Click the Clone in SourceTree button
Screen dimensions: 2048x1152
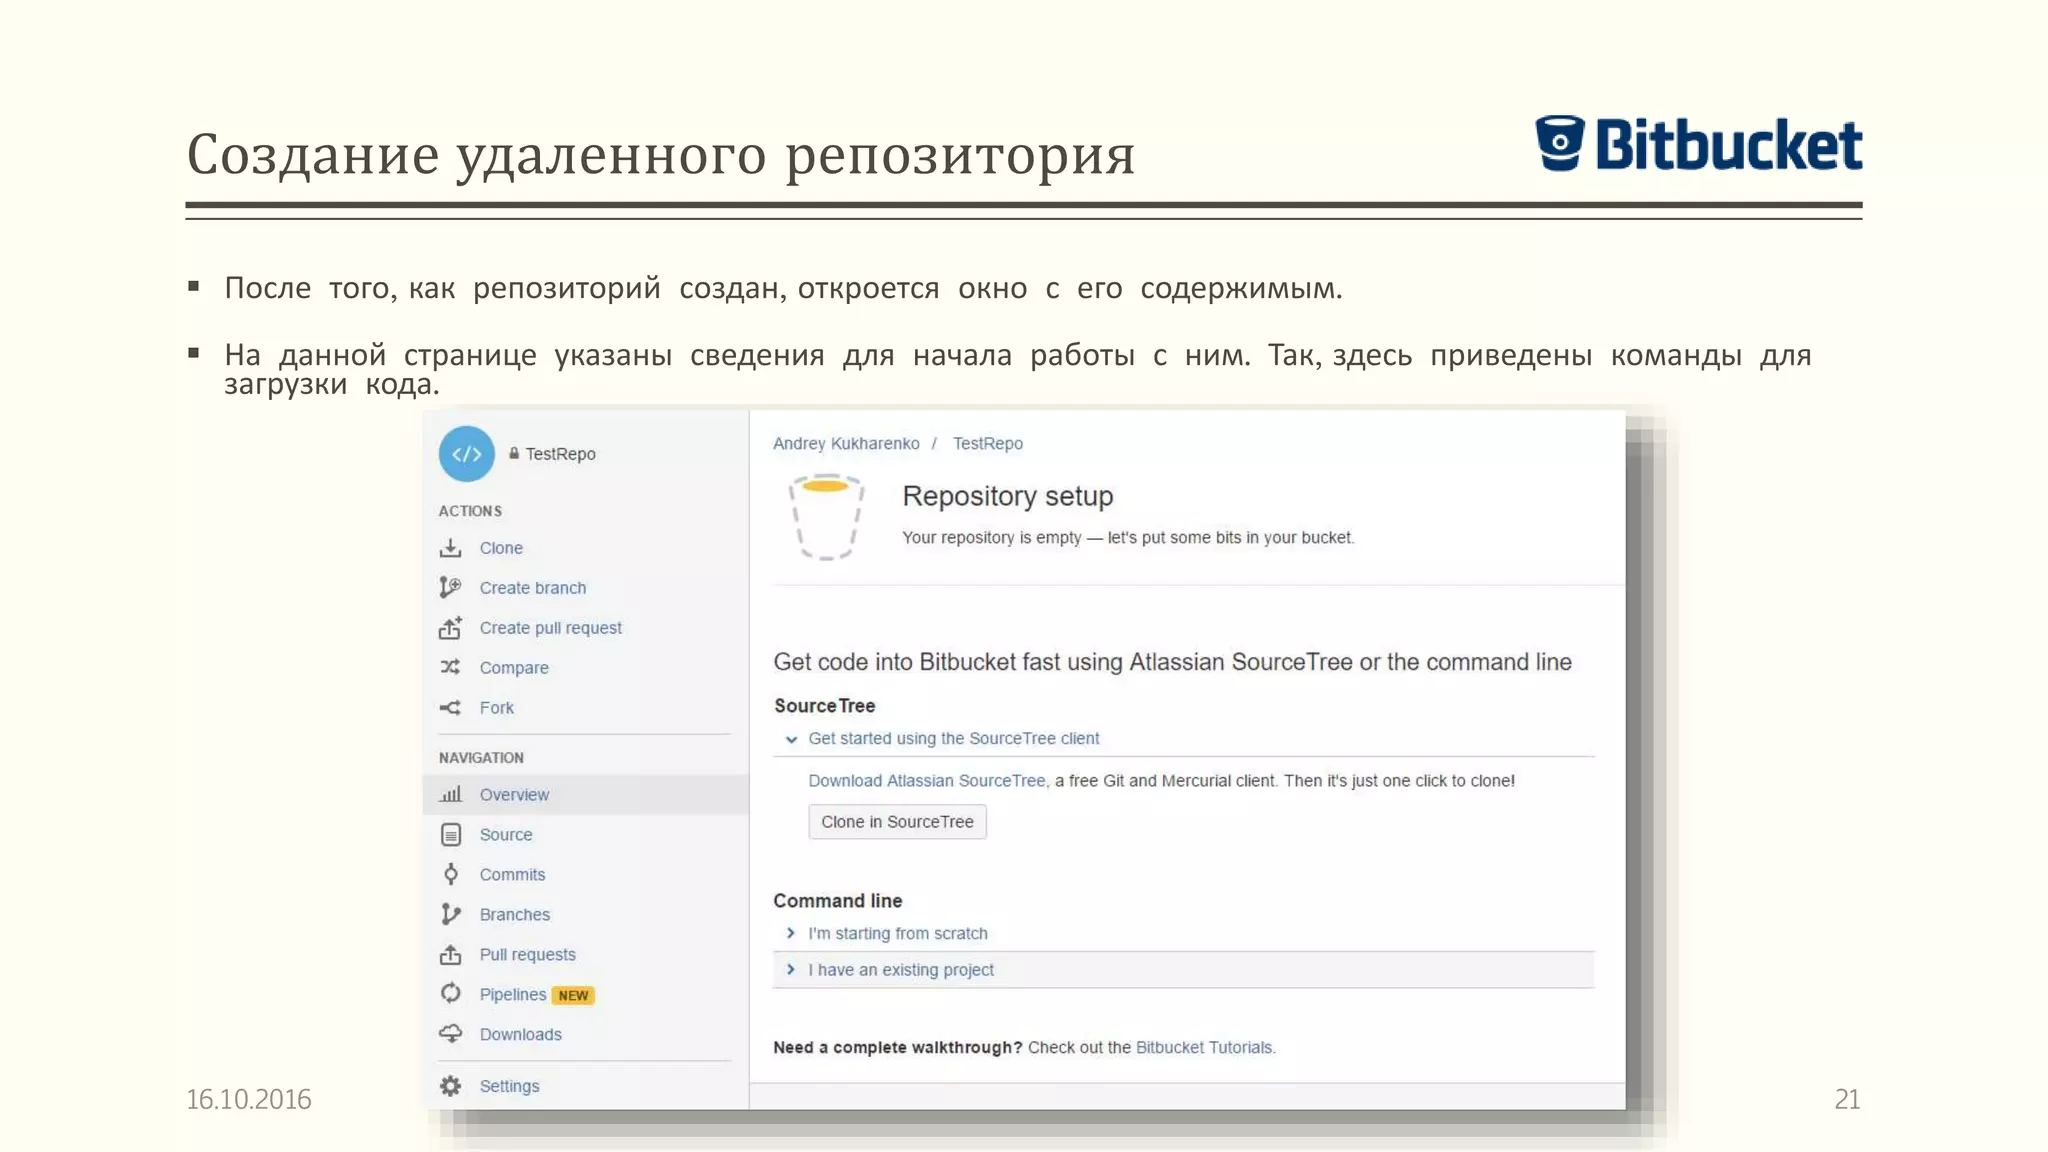897,822
